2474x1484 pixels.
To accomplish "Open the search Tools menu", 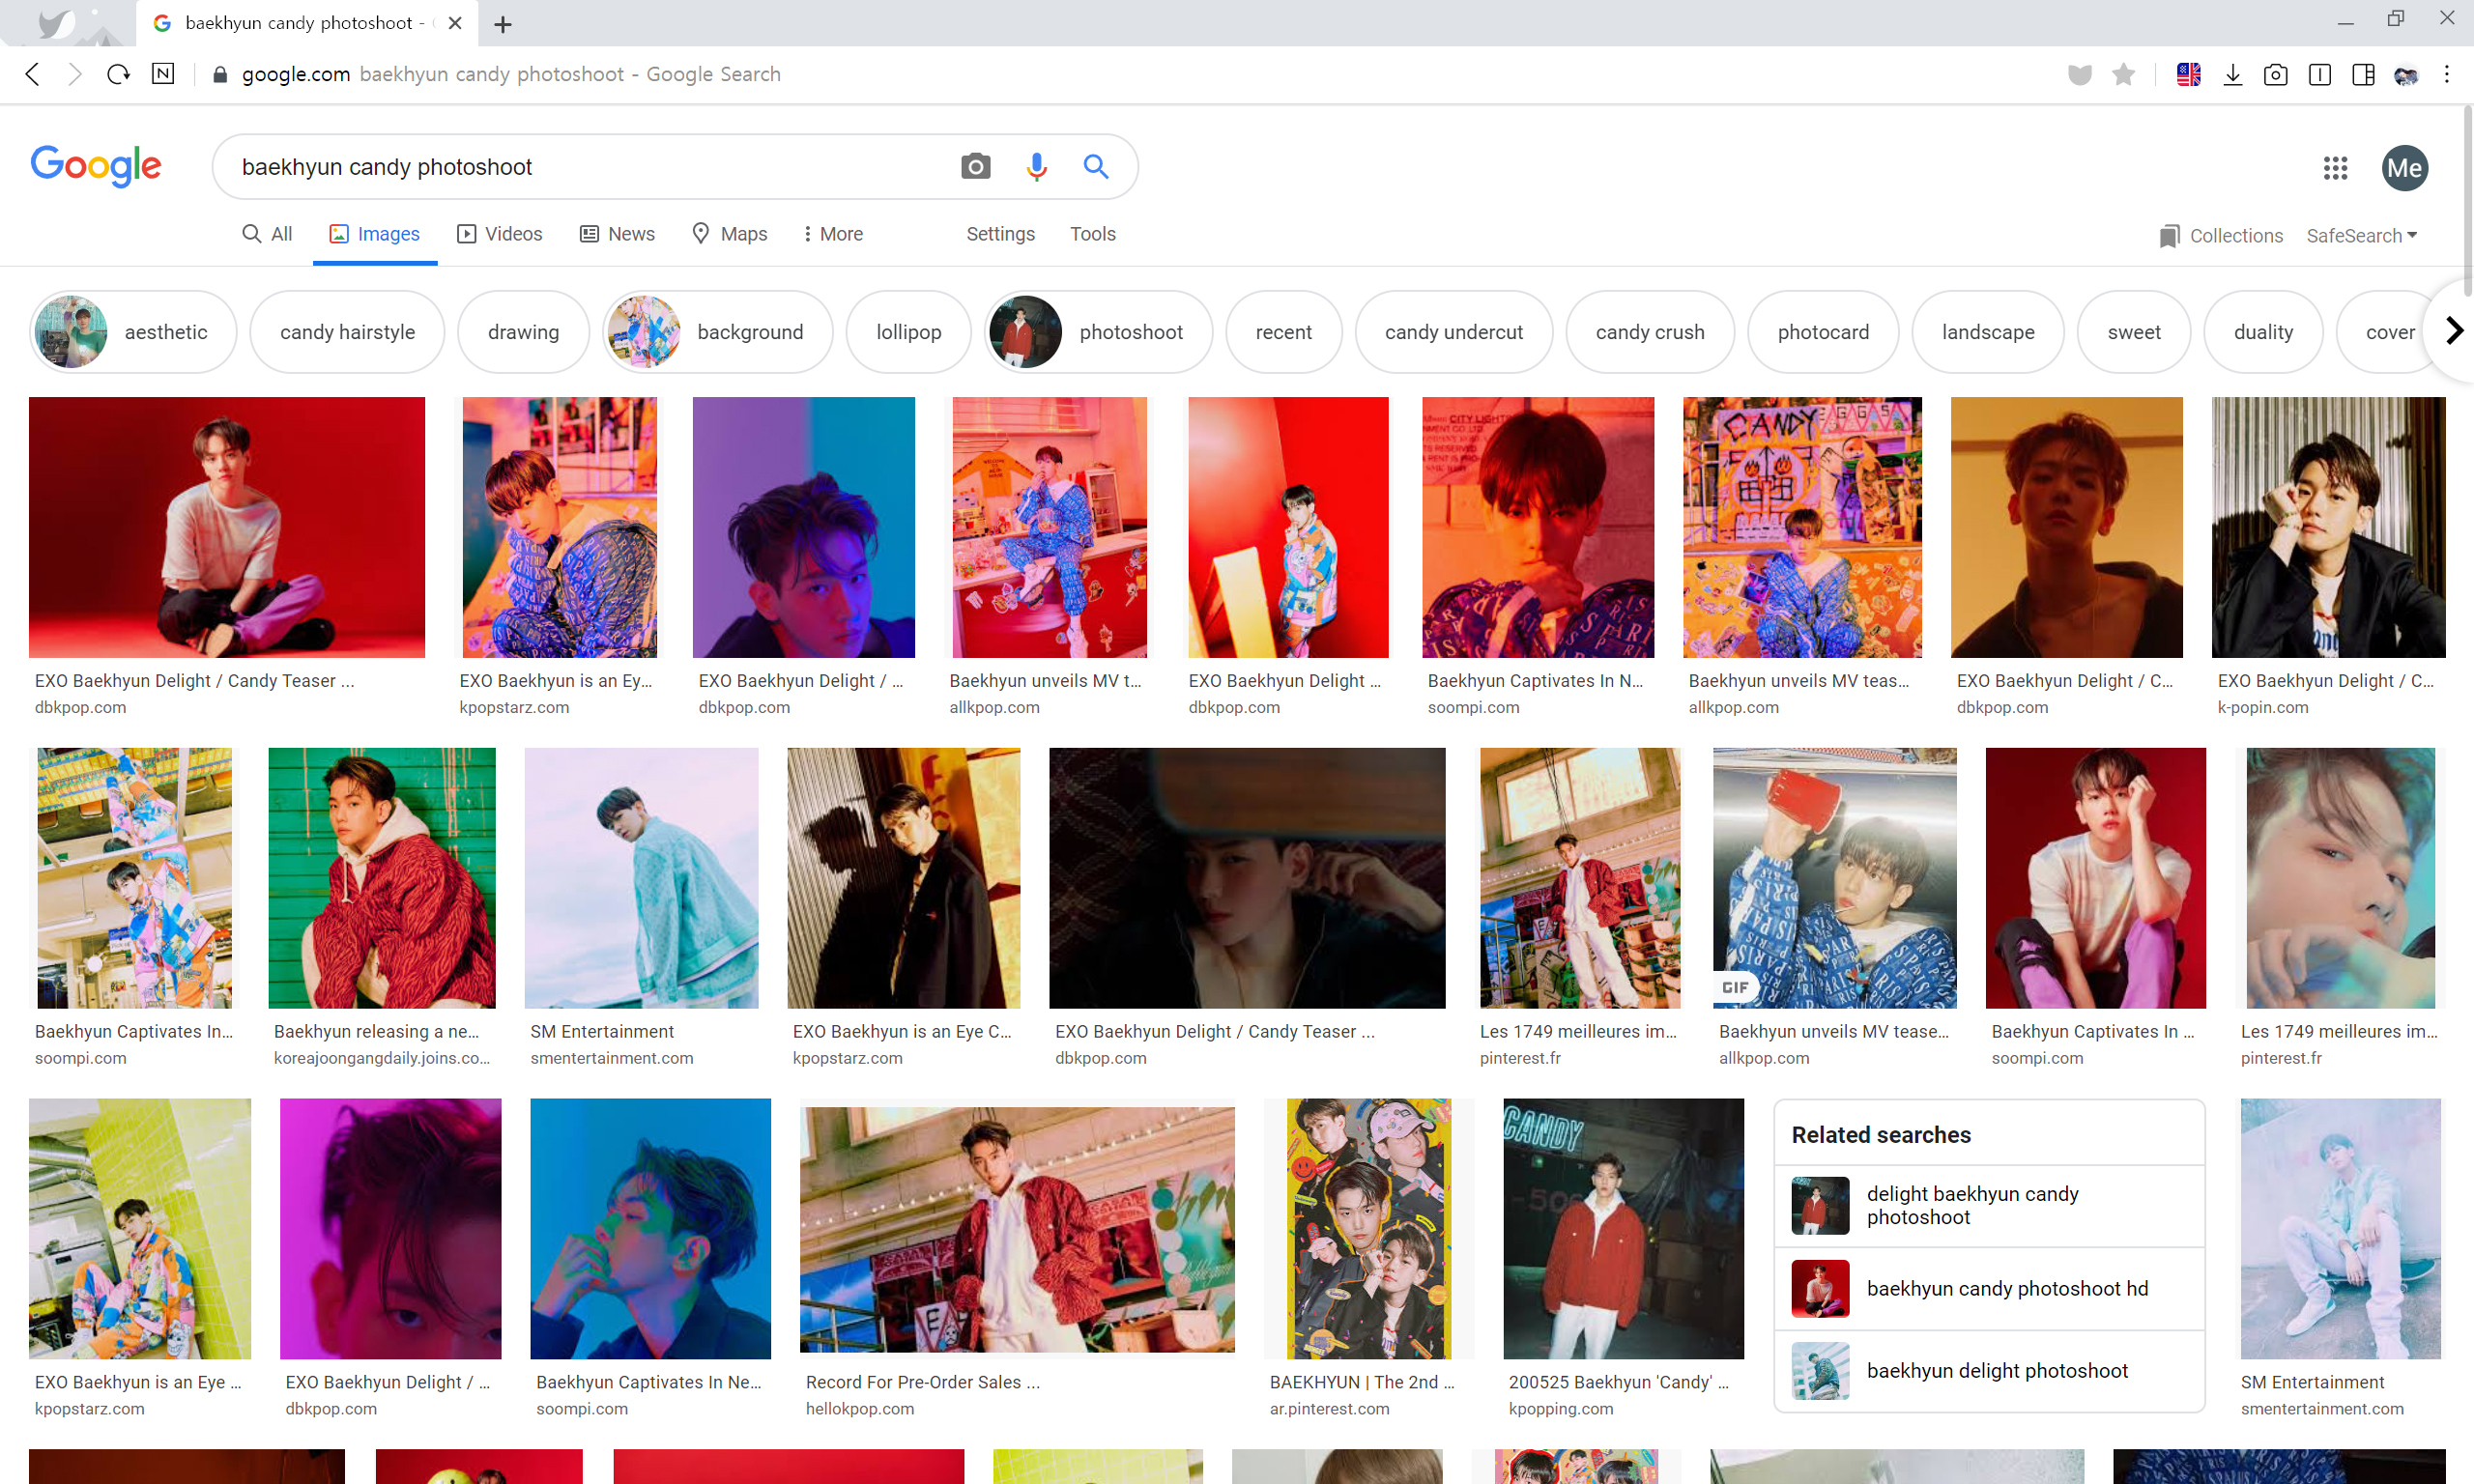I will [1092, 234].
